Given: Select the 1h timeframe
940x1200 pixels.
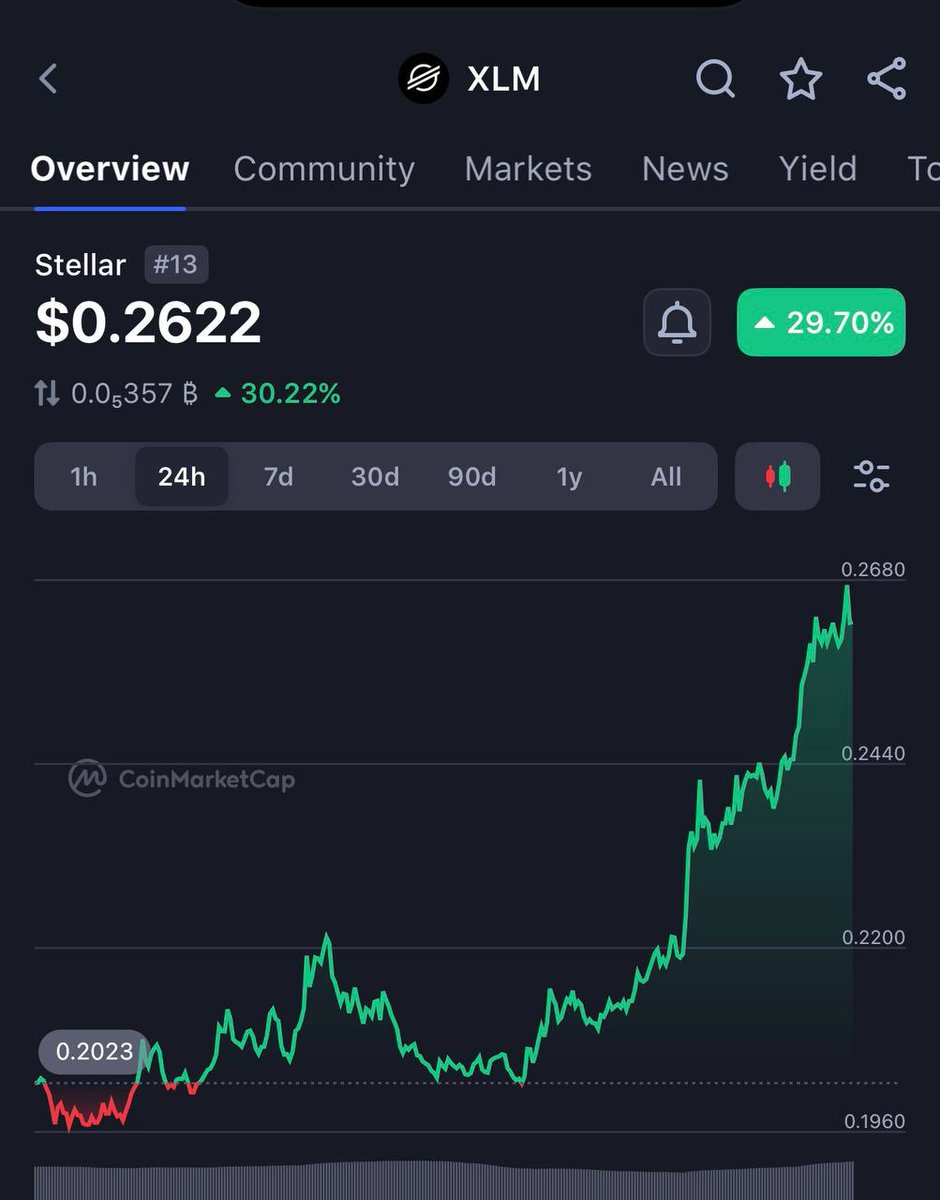Looking at the screenshot, I should (x=84, y=477).
